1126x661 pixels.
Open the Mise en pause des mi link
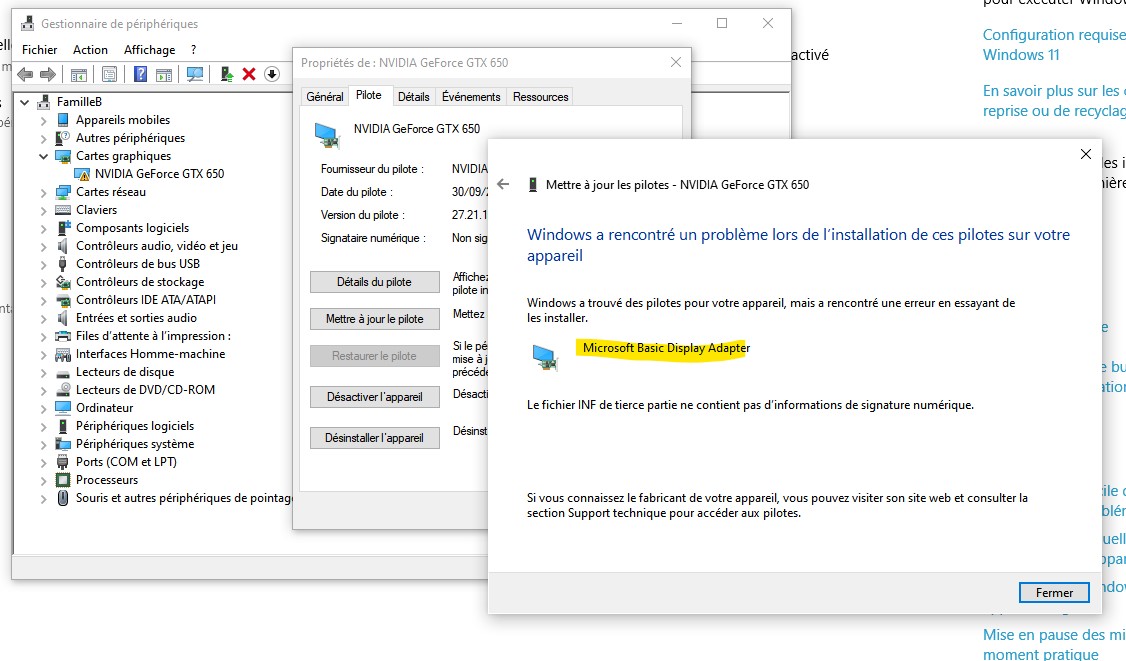click(x=1053, y=644)
